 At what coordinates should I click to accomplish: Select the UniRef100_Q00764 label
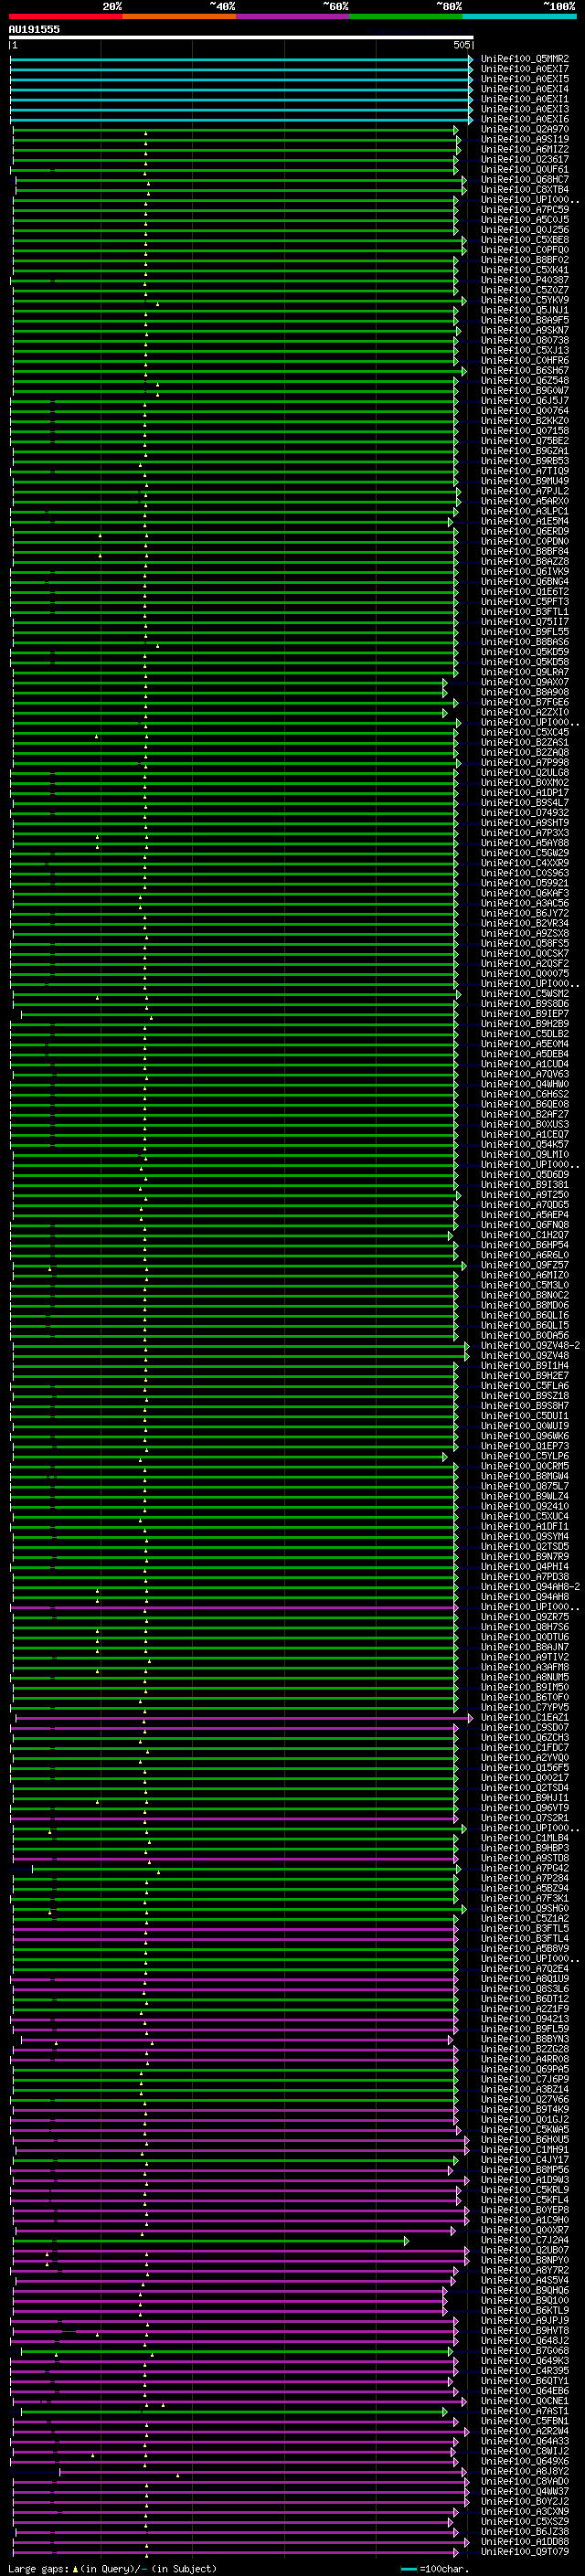525,411
